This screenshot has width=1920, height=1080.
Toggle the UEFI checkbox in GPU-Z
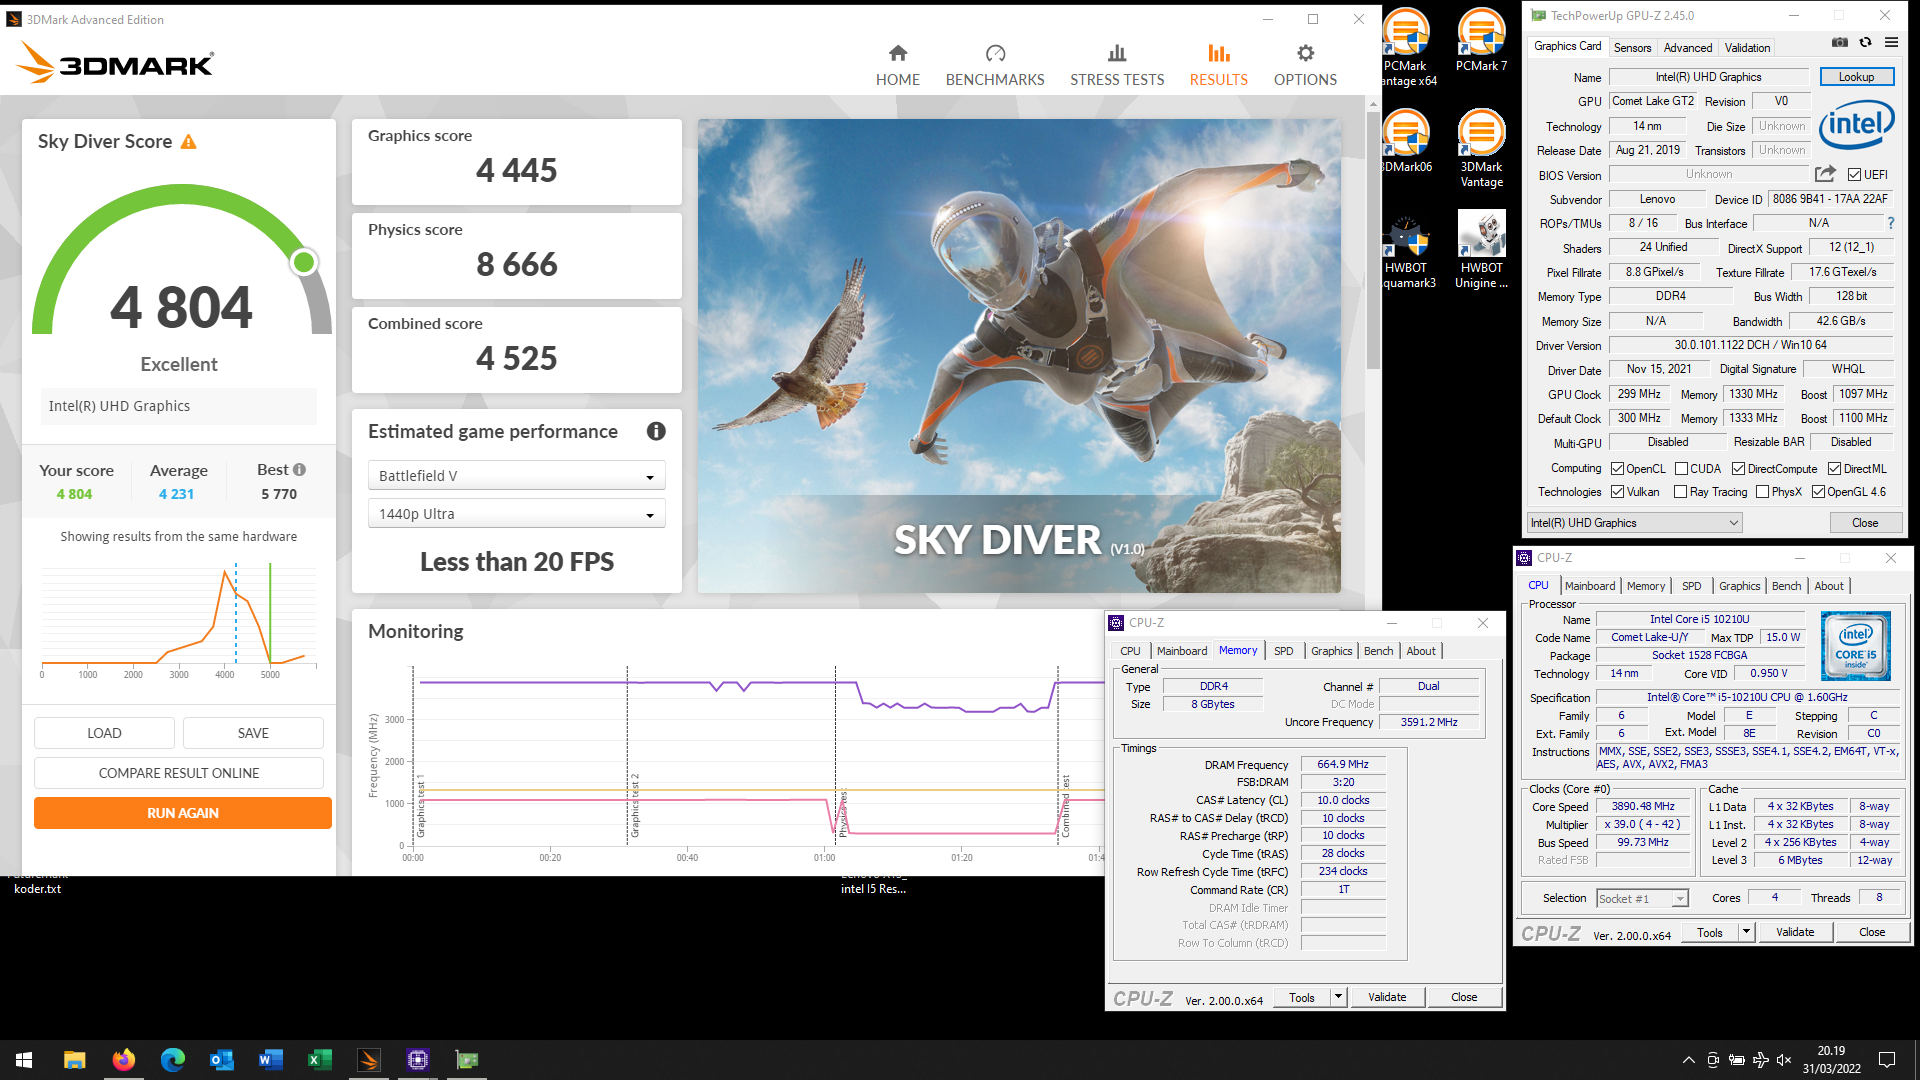point(1854,175)
